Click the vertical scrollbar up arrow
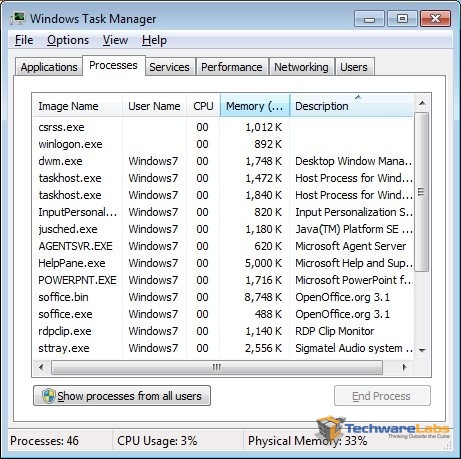 422,103
